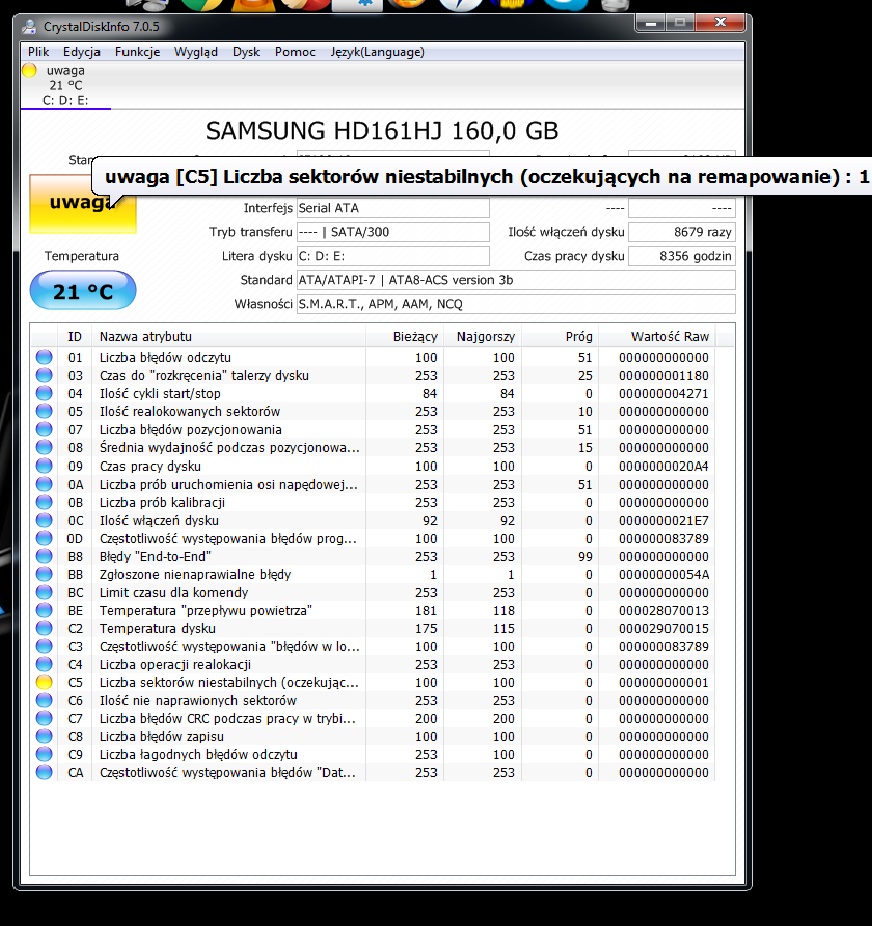Click the blue status orb for attribute 01
This screenshot has width=872, height=926.
[44, 357]
